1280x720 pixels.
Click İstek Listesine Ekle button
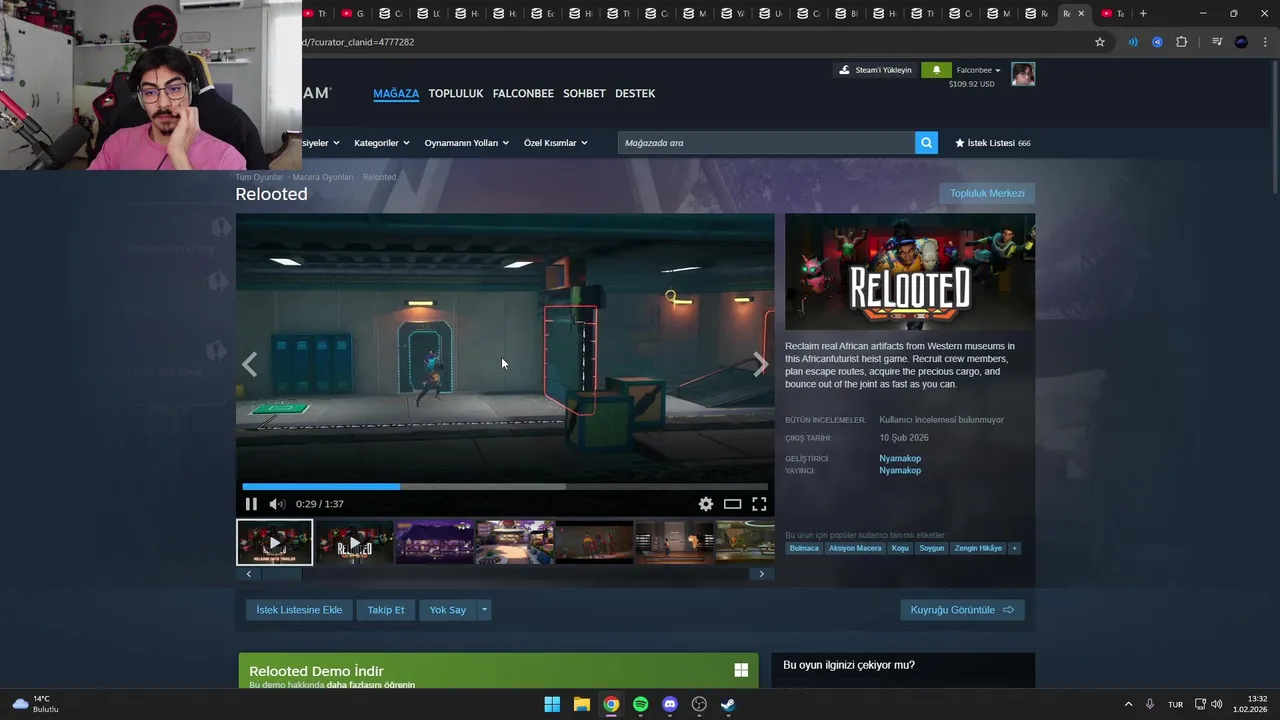pyautogui.click(x=299, y=610)
